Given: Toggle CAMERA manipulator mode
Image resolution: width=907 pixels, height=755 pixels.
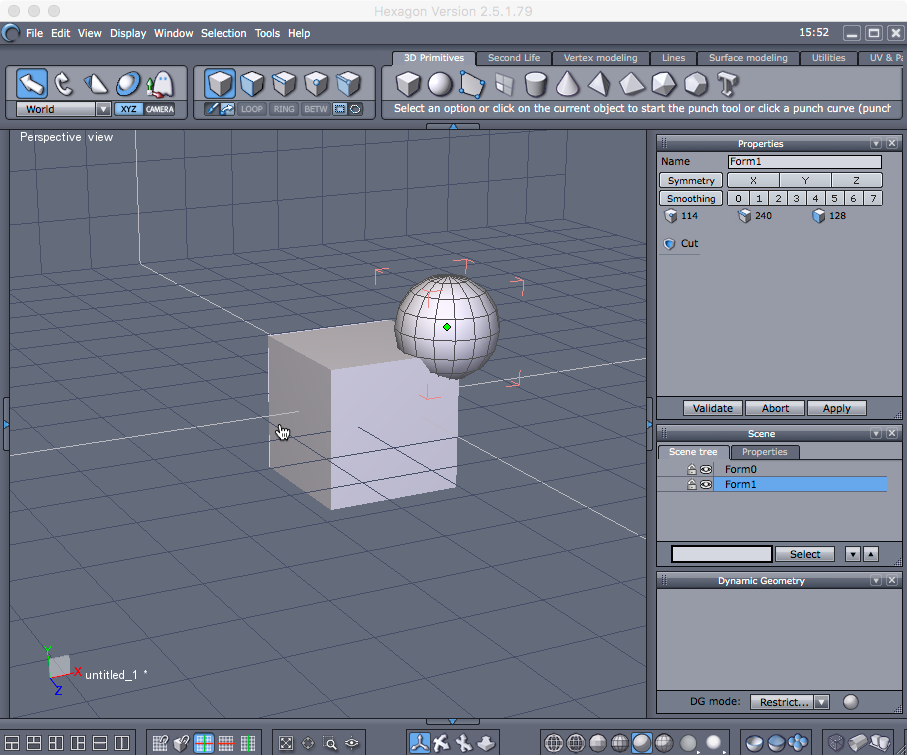Looking at the screenshot, I should pos(160,109).
